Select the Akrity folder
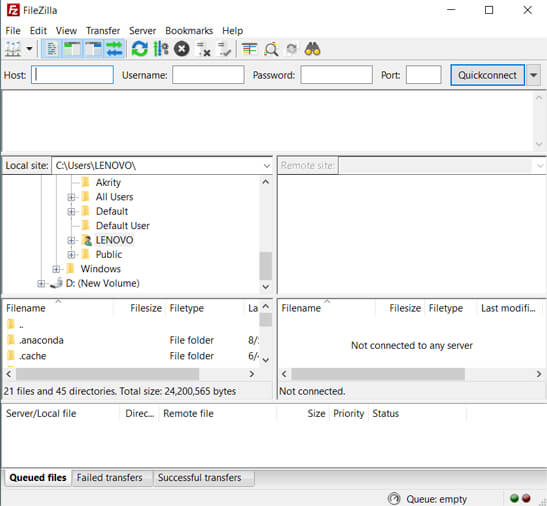 [108, 183]
